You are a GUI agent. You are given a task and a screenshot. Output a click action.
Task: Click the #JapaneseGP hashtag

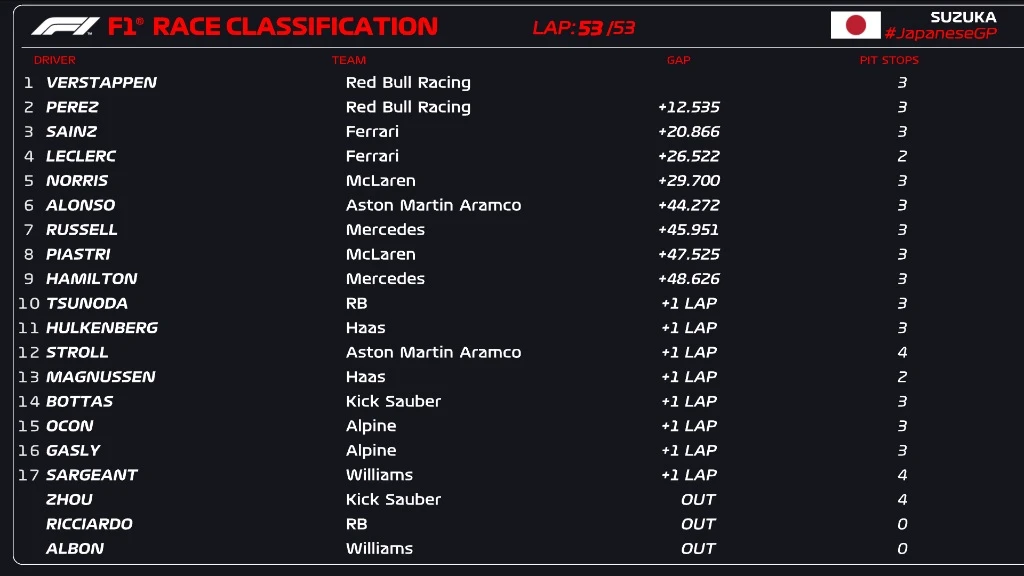[940, 33]
